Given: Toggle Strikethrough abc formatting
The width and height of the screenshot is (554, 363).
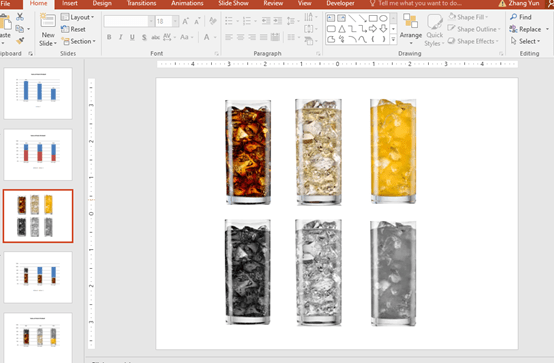Looking at the screenshot, I should [x=155, y=37].
